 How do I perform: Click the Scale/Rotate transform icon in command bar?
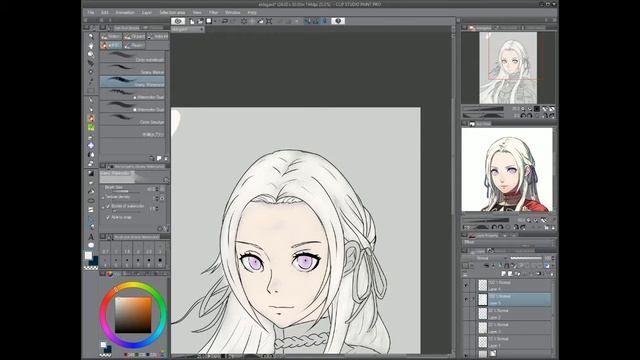(x=269, y=21)
